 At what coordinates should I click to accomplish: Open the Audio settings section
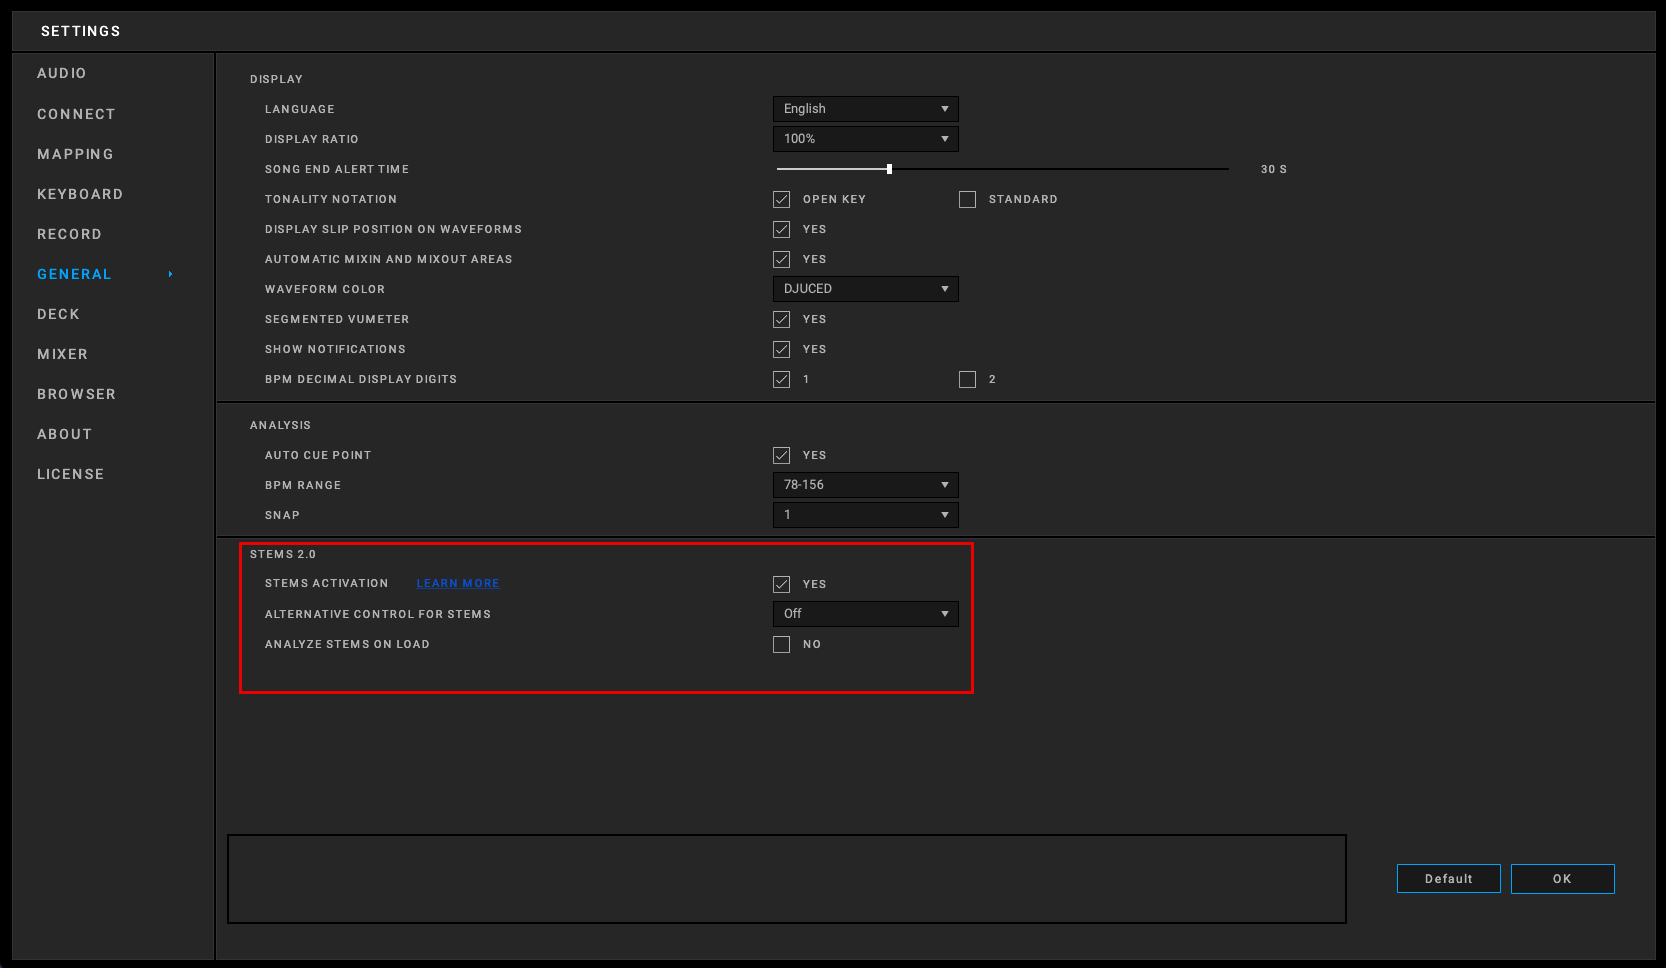62,73
